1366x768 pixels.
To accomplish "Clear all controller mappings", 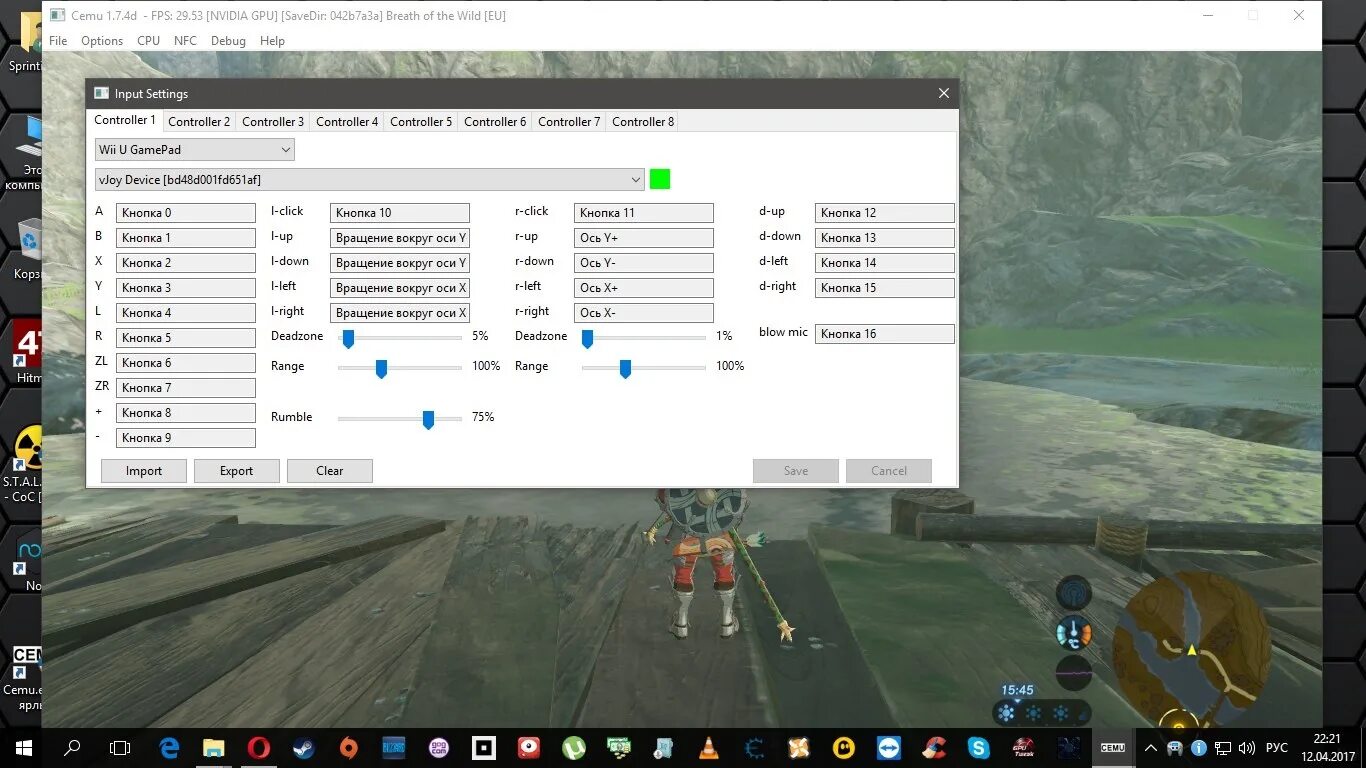I will (330, 471).
